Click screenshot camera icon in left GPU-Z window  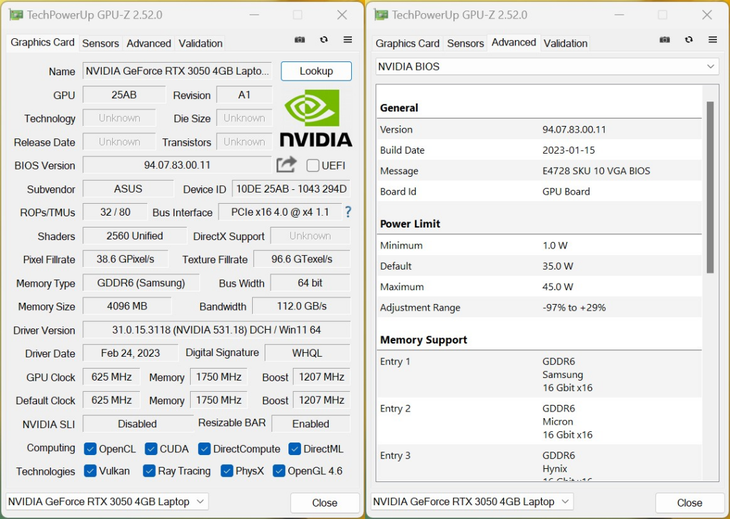click(300, 40)
